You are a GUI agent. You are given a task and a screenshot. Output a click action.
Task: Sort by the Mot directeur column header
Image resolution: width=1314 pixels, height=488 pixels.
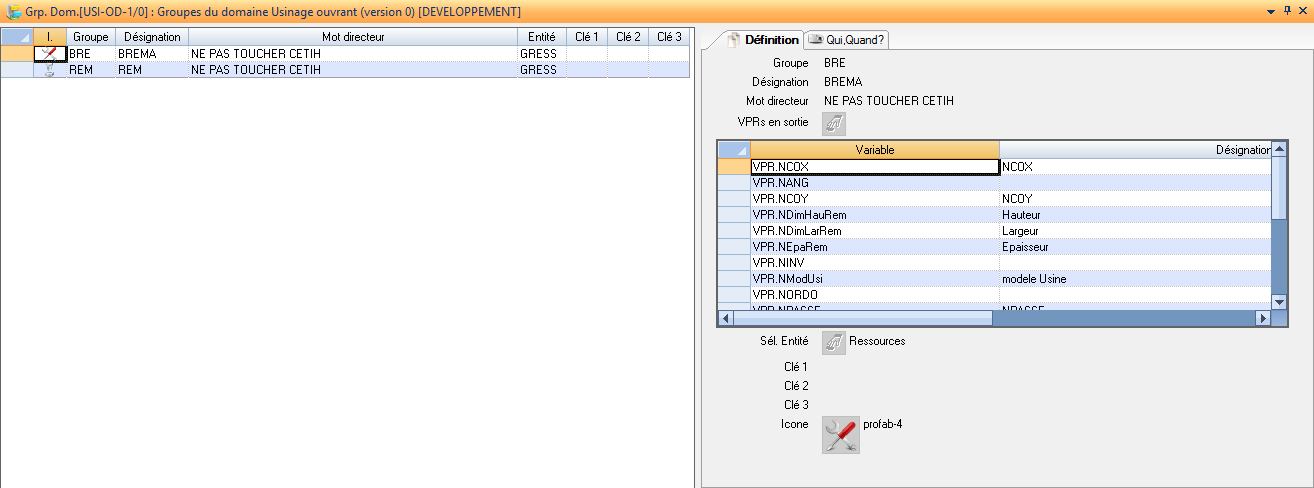[x=352, y=37]
